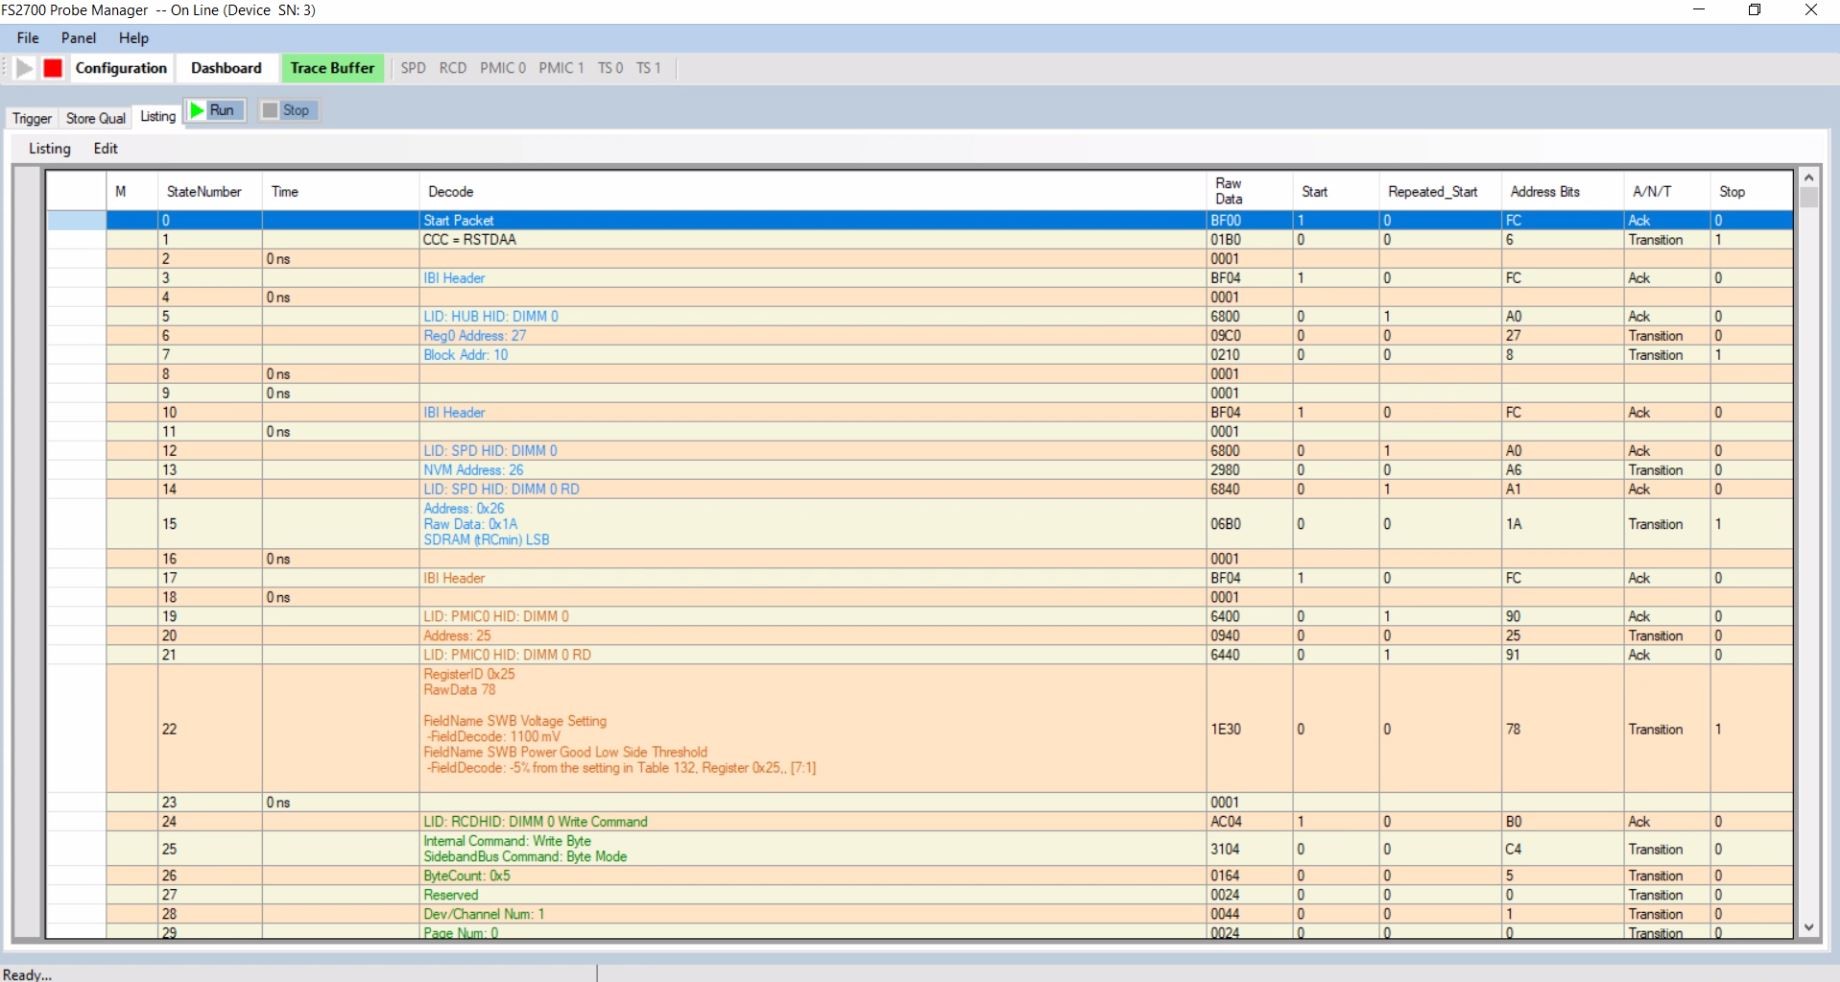Click 'Block Addr: 10' decode entry
The height and width of the screenshot is (982, 1840).
(465, 355)
